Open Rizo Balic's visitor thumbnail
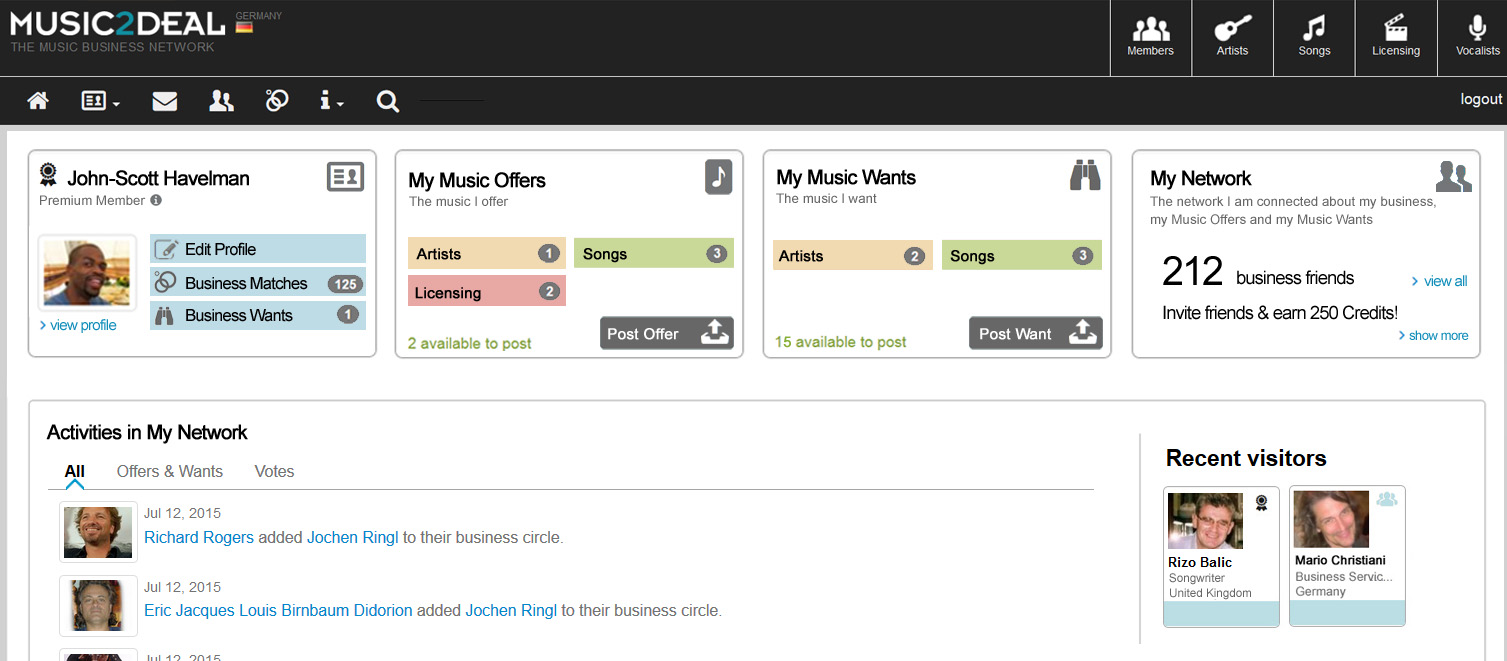 [1205, 521]
